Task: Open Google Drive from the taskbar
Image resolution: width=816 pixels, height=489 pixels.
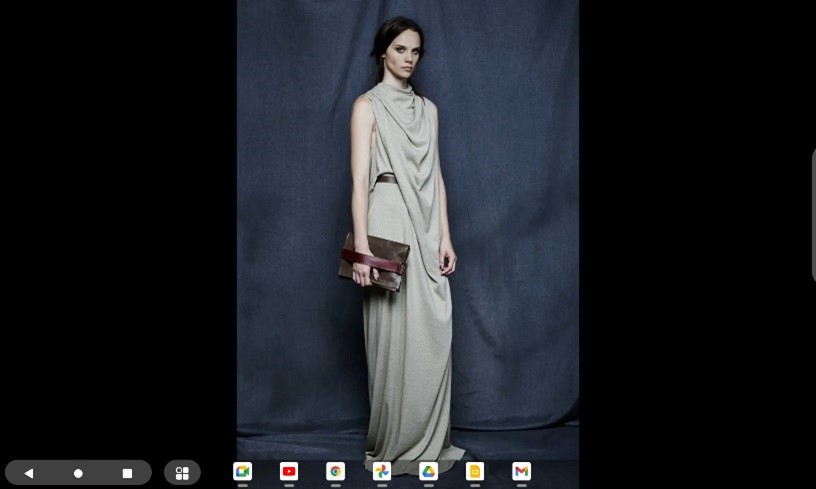Action: [x=428, y=471]
